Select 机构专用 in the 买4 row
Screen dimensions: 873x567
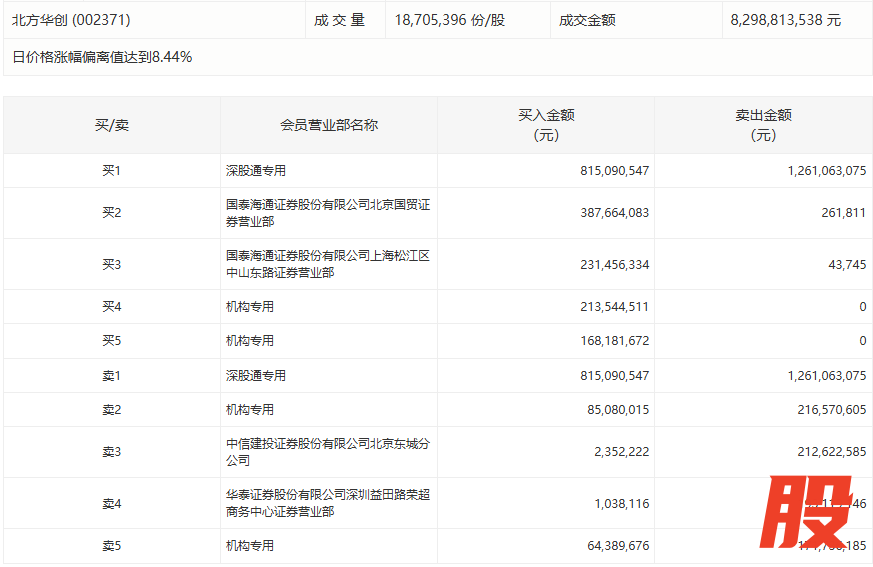[250, 307]
